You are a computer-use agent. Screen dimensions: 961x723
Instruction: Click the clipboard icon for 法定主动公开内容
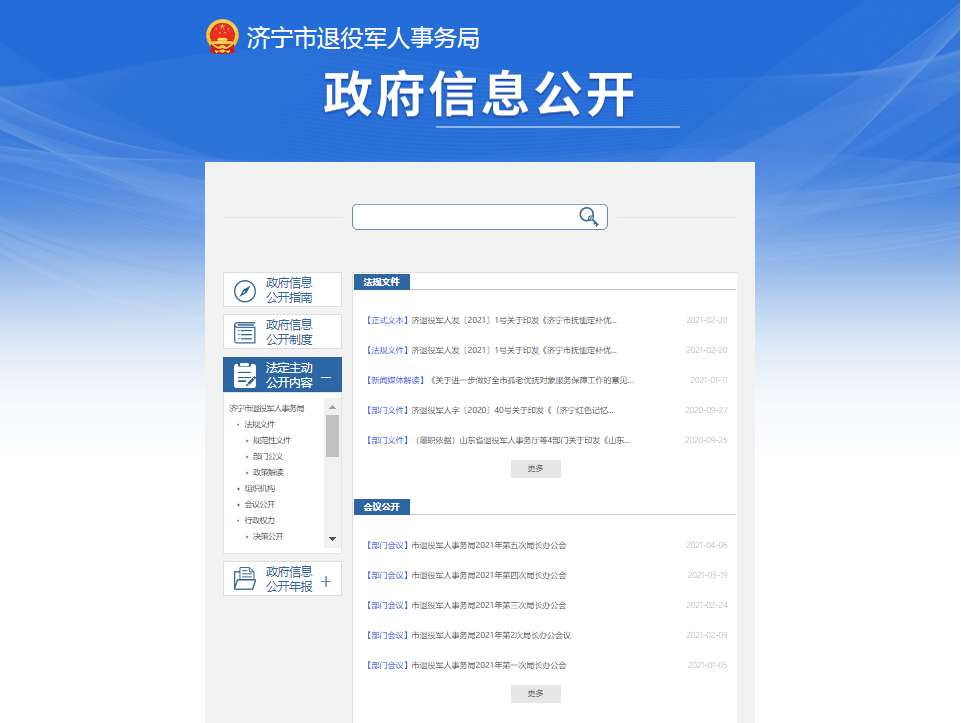(x=245, y=375)
